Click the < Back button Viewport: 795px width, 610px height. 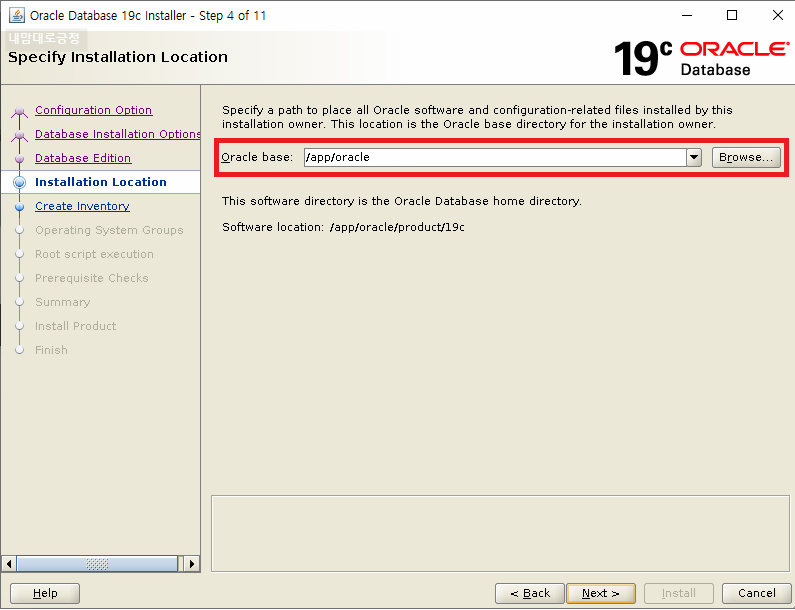click(530, 593)
